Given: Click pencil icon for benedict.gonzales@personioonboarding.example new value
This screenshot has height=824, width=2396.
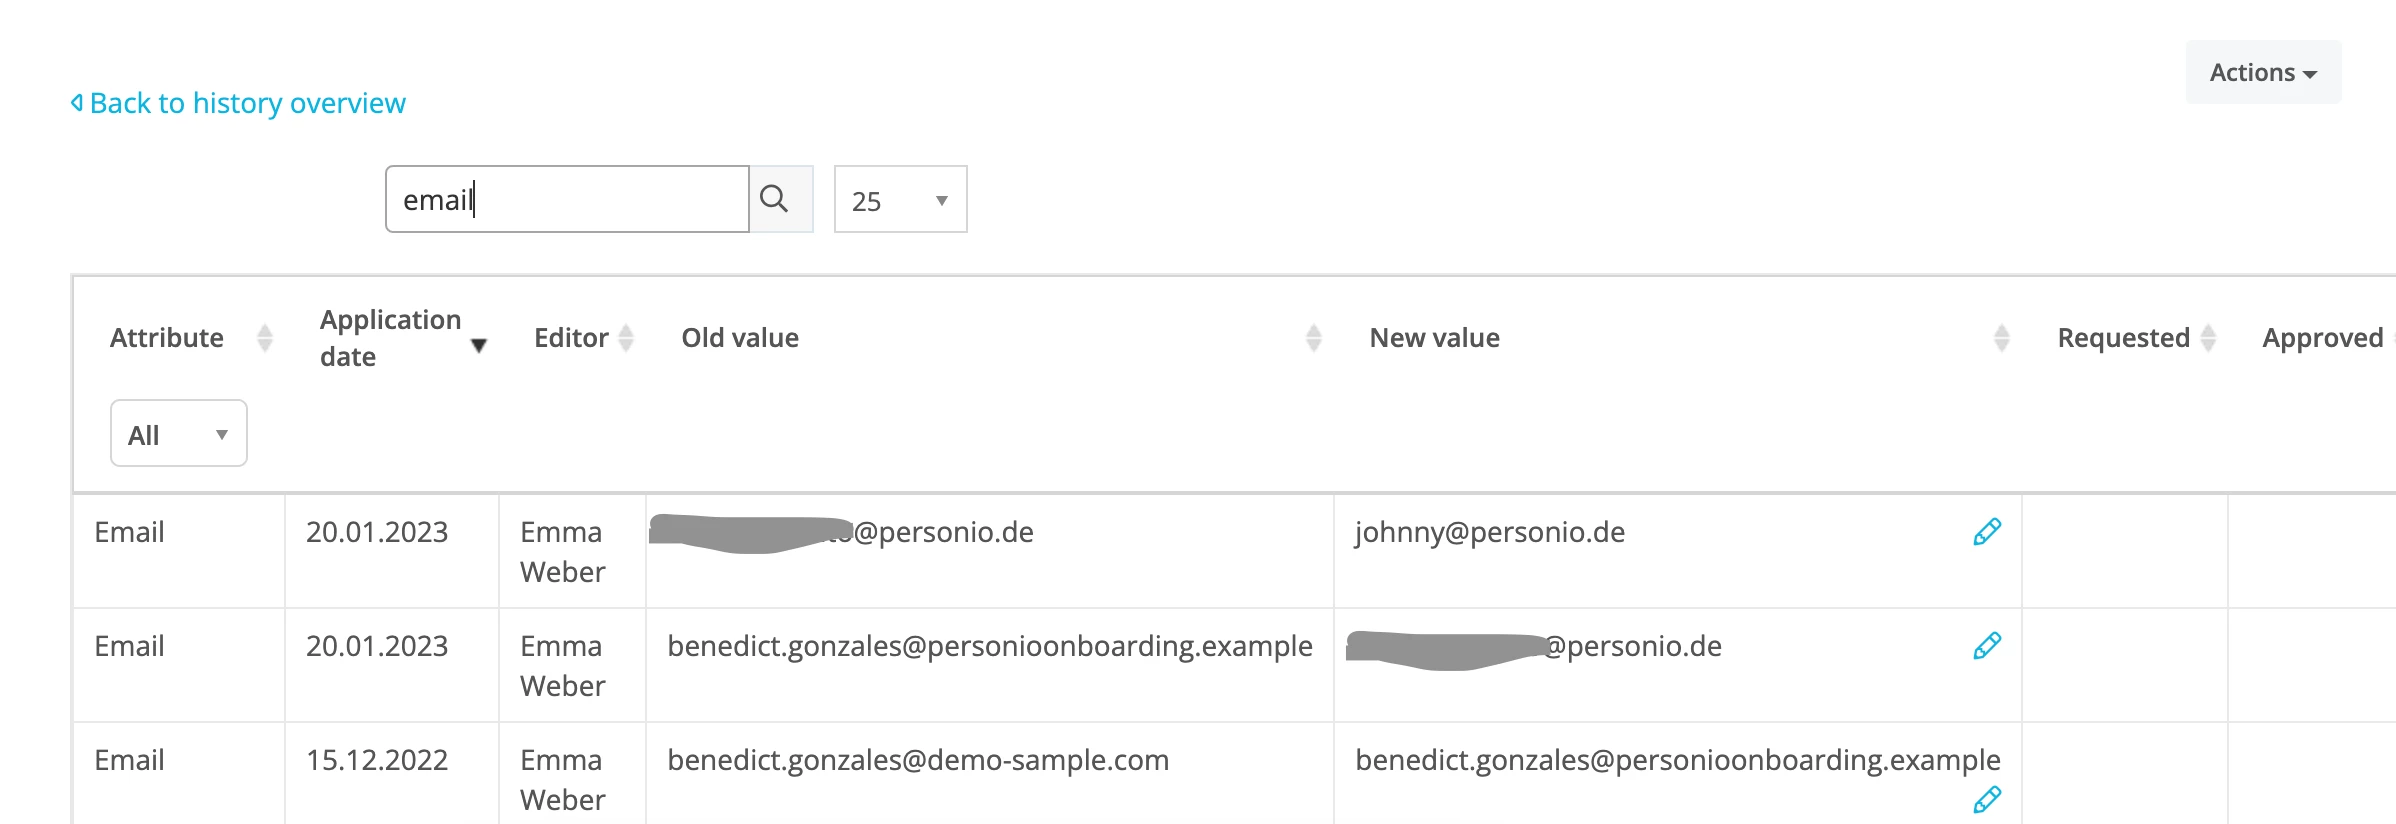Looking at the screenshot, I should (1986, 800).
